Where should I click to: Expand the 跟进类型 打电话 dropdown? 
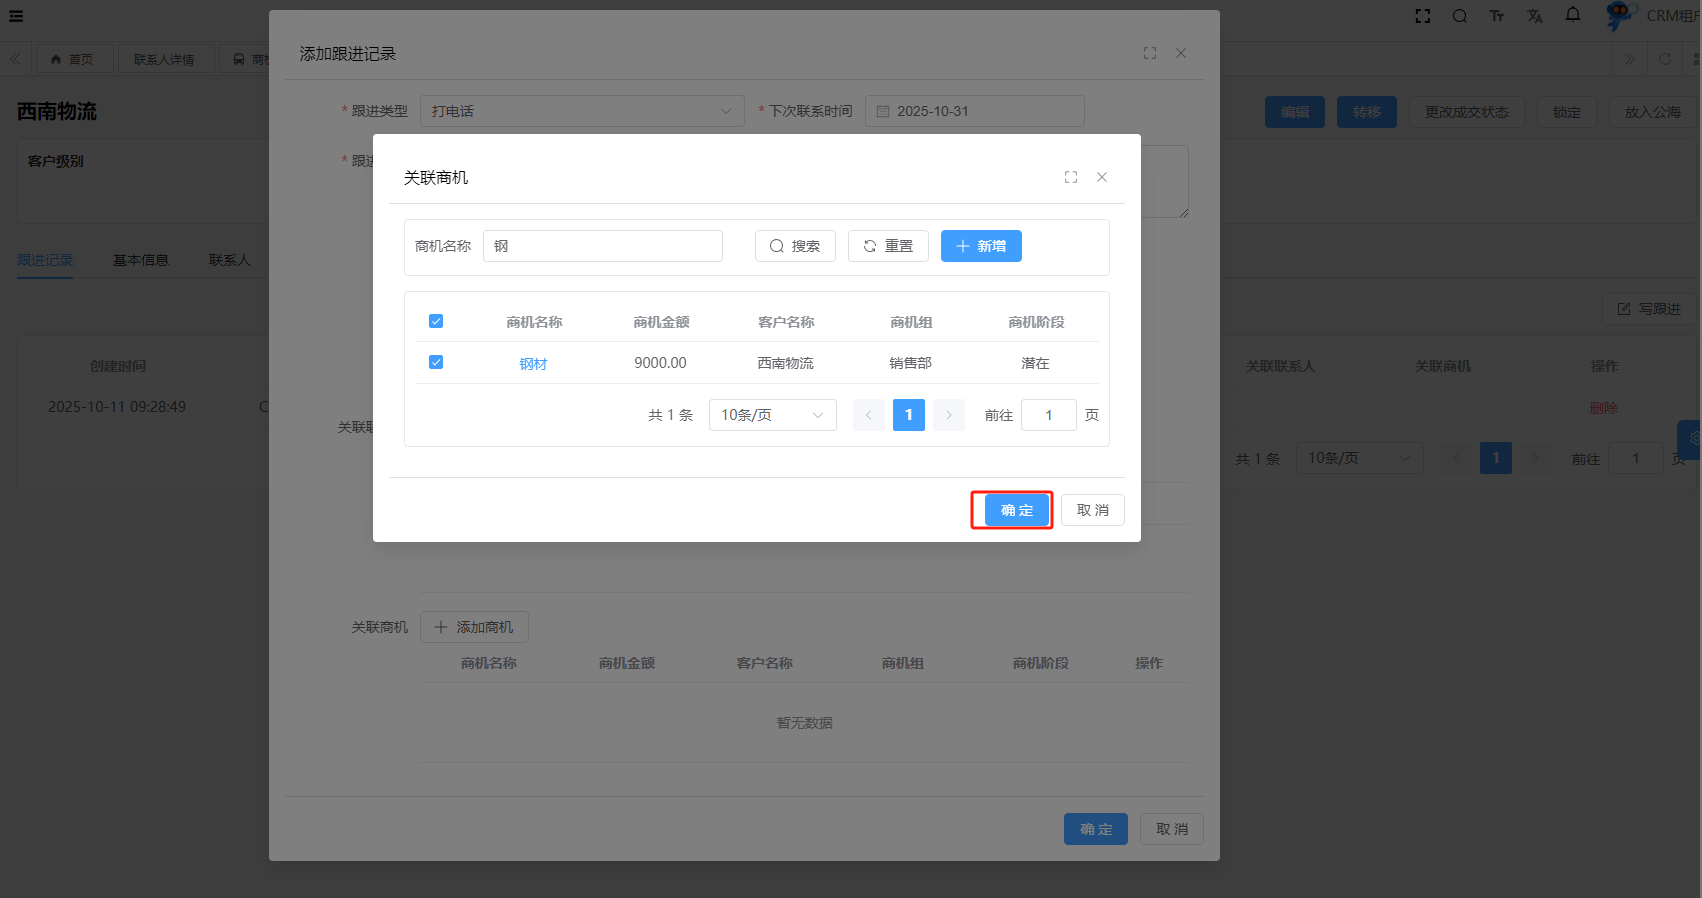tap(582, 111)
